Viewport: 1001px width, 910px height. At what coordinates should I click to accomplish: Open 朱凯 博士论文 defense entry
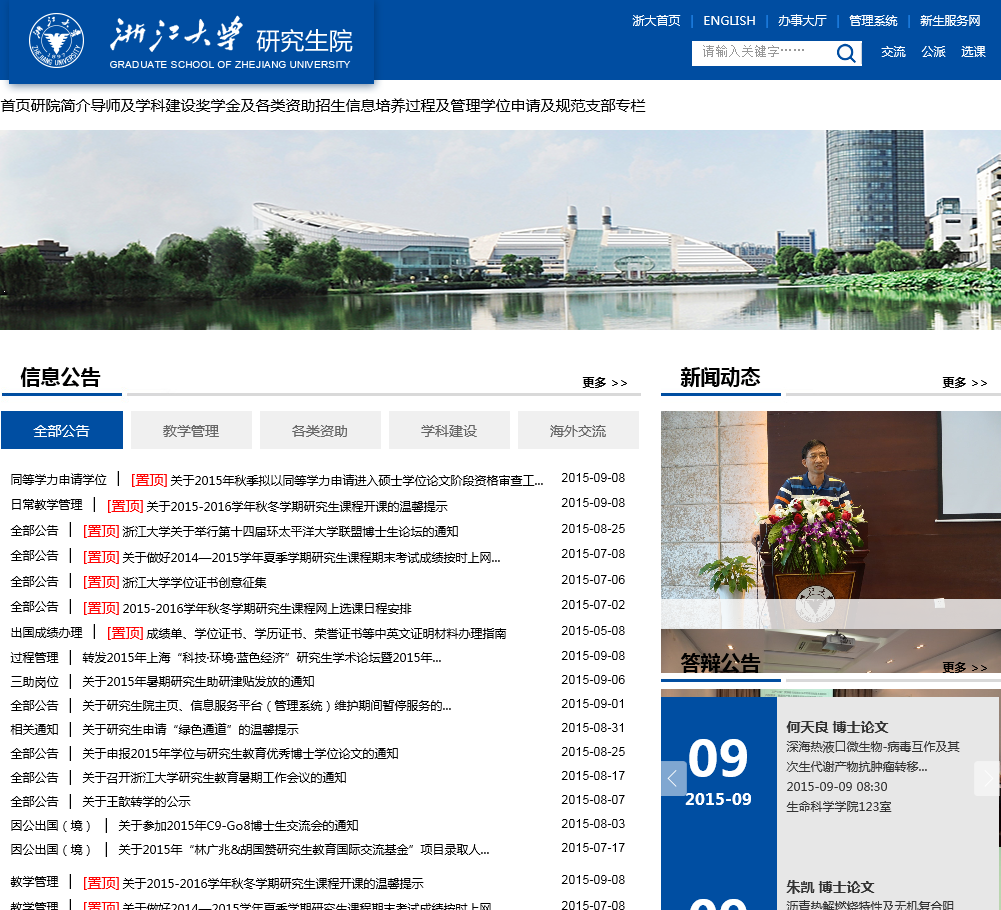point(830,887)
